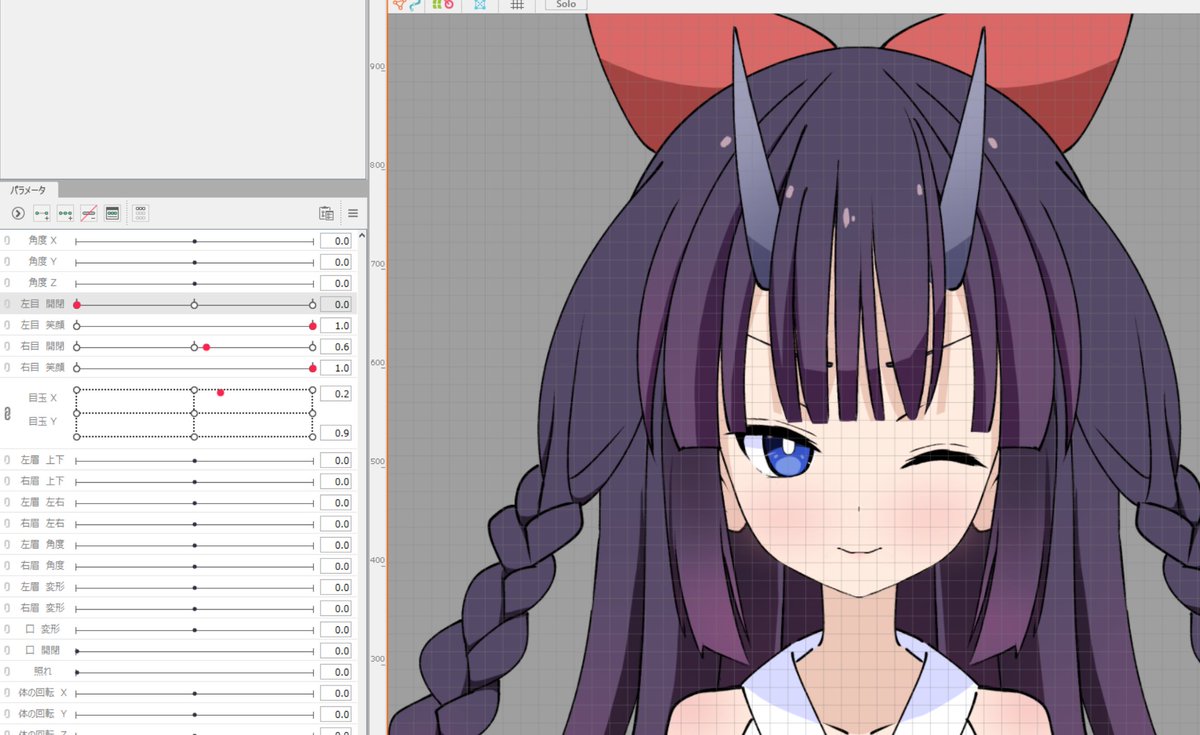Select the 右目 笑顔 parameter label

pos(42,368)
